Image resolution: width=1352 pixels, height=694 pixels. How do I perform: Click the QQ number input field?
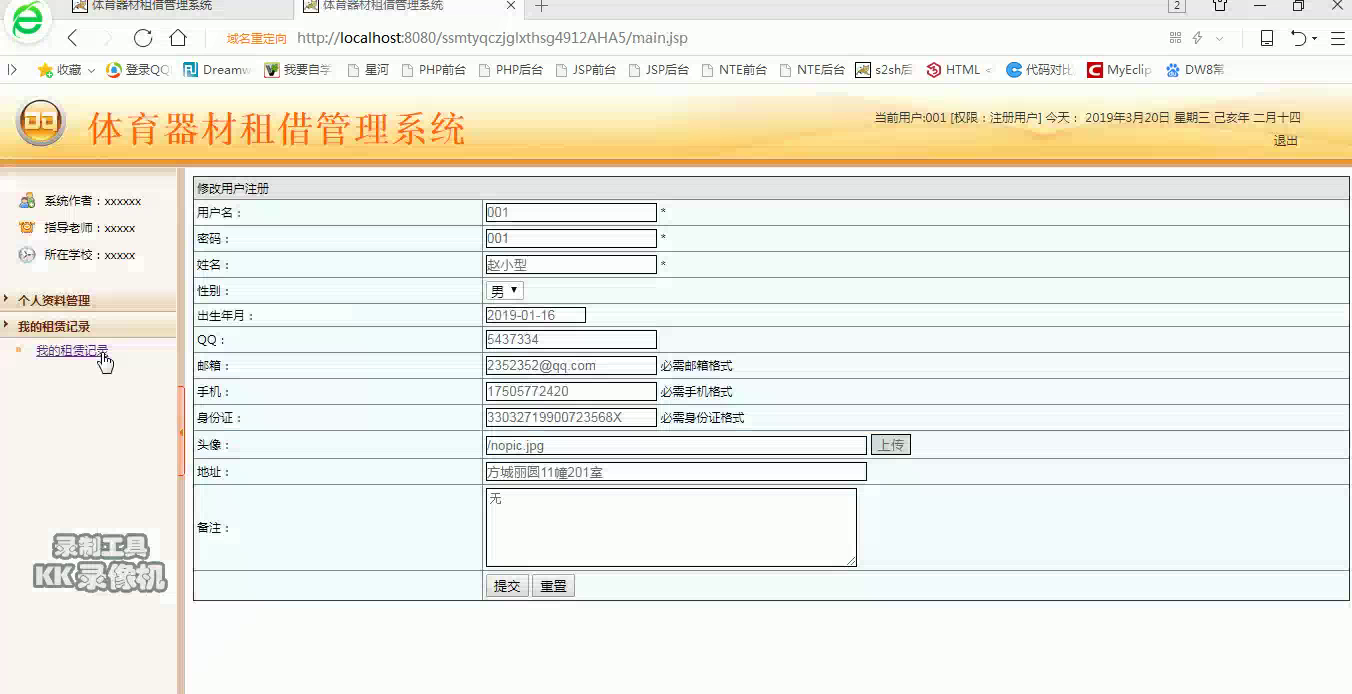[x=571, y=339]
